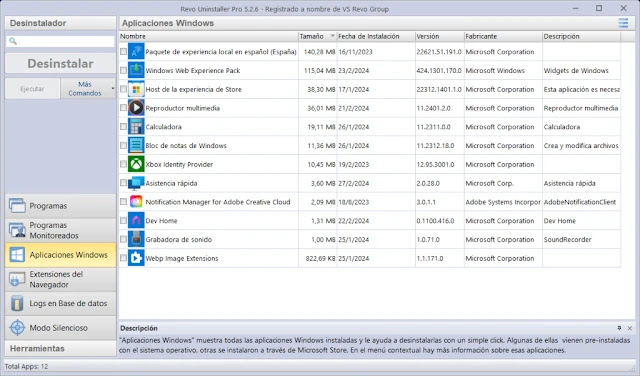This screenshot has width=640, height=376.
Task: Switch to Modo Silencioso
Action: [60, 328]
